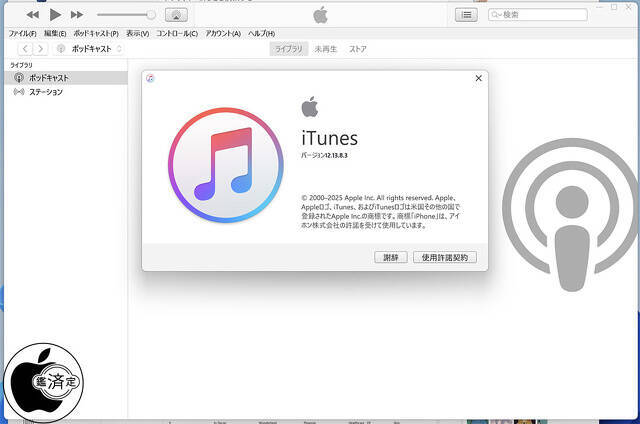Expand the ポッドキャスト media type dropdown

[x=96, y=48]
